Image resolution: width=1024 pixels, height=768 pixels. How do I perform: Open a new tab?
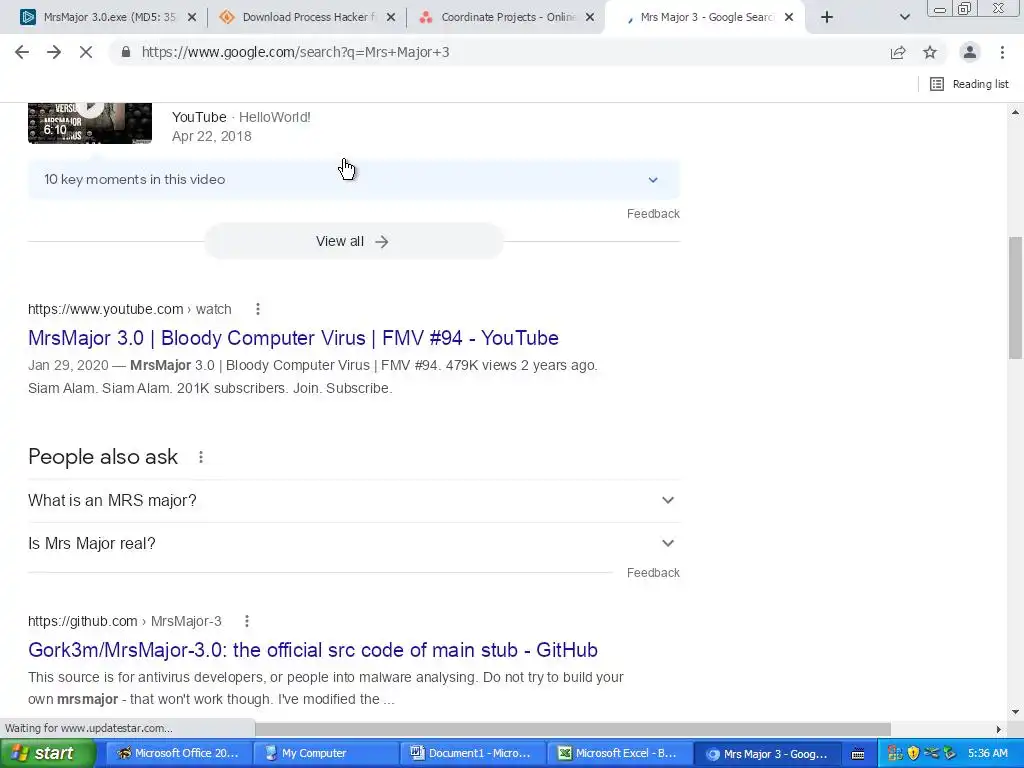827,18
